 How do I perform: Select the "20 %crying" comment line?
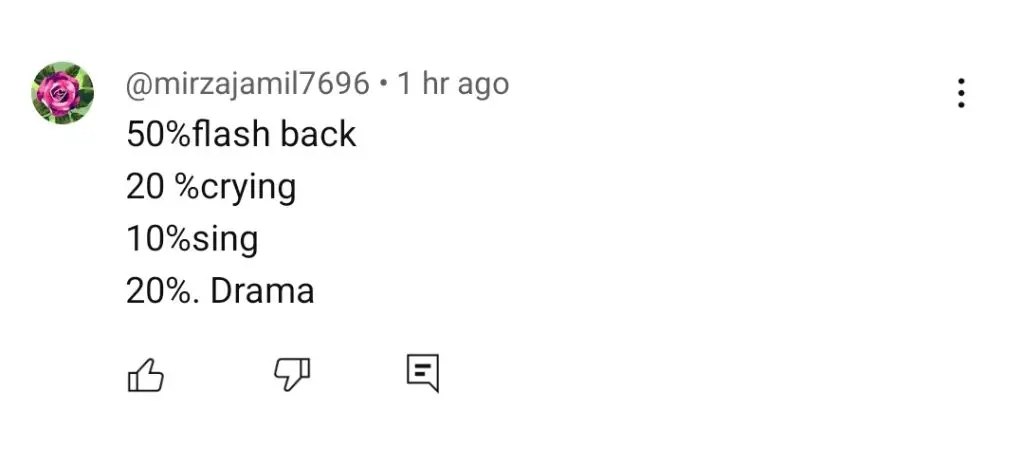[211, 188]
